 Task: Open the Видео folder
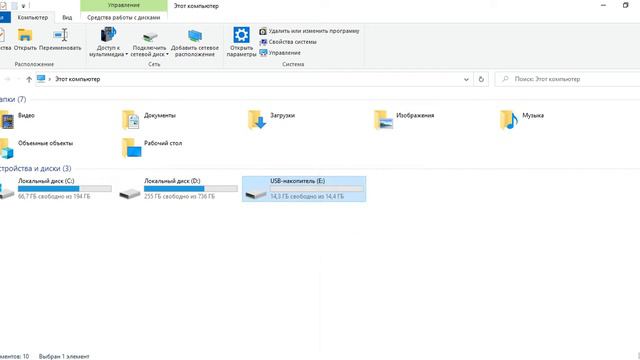(x=18, y=119)
